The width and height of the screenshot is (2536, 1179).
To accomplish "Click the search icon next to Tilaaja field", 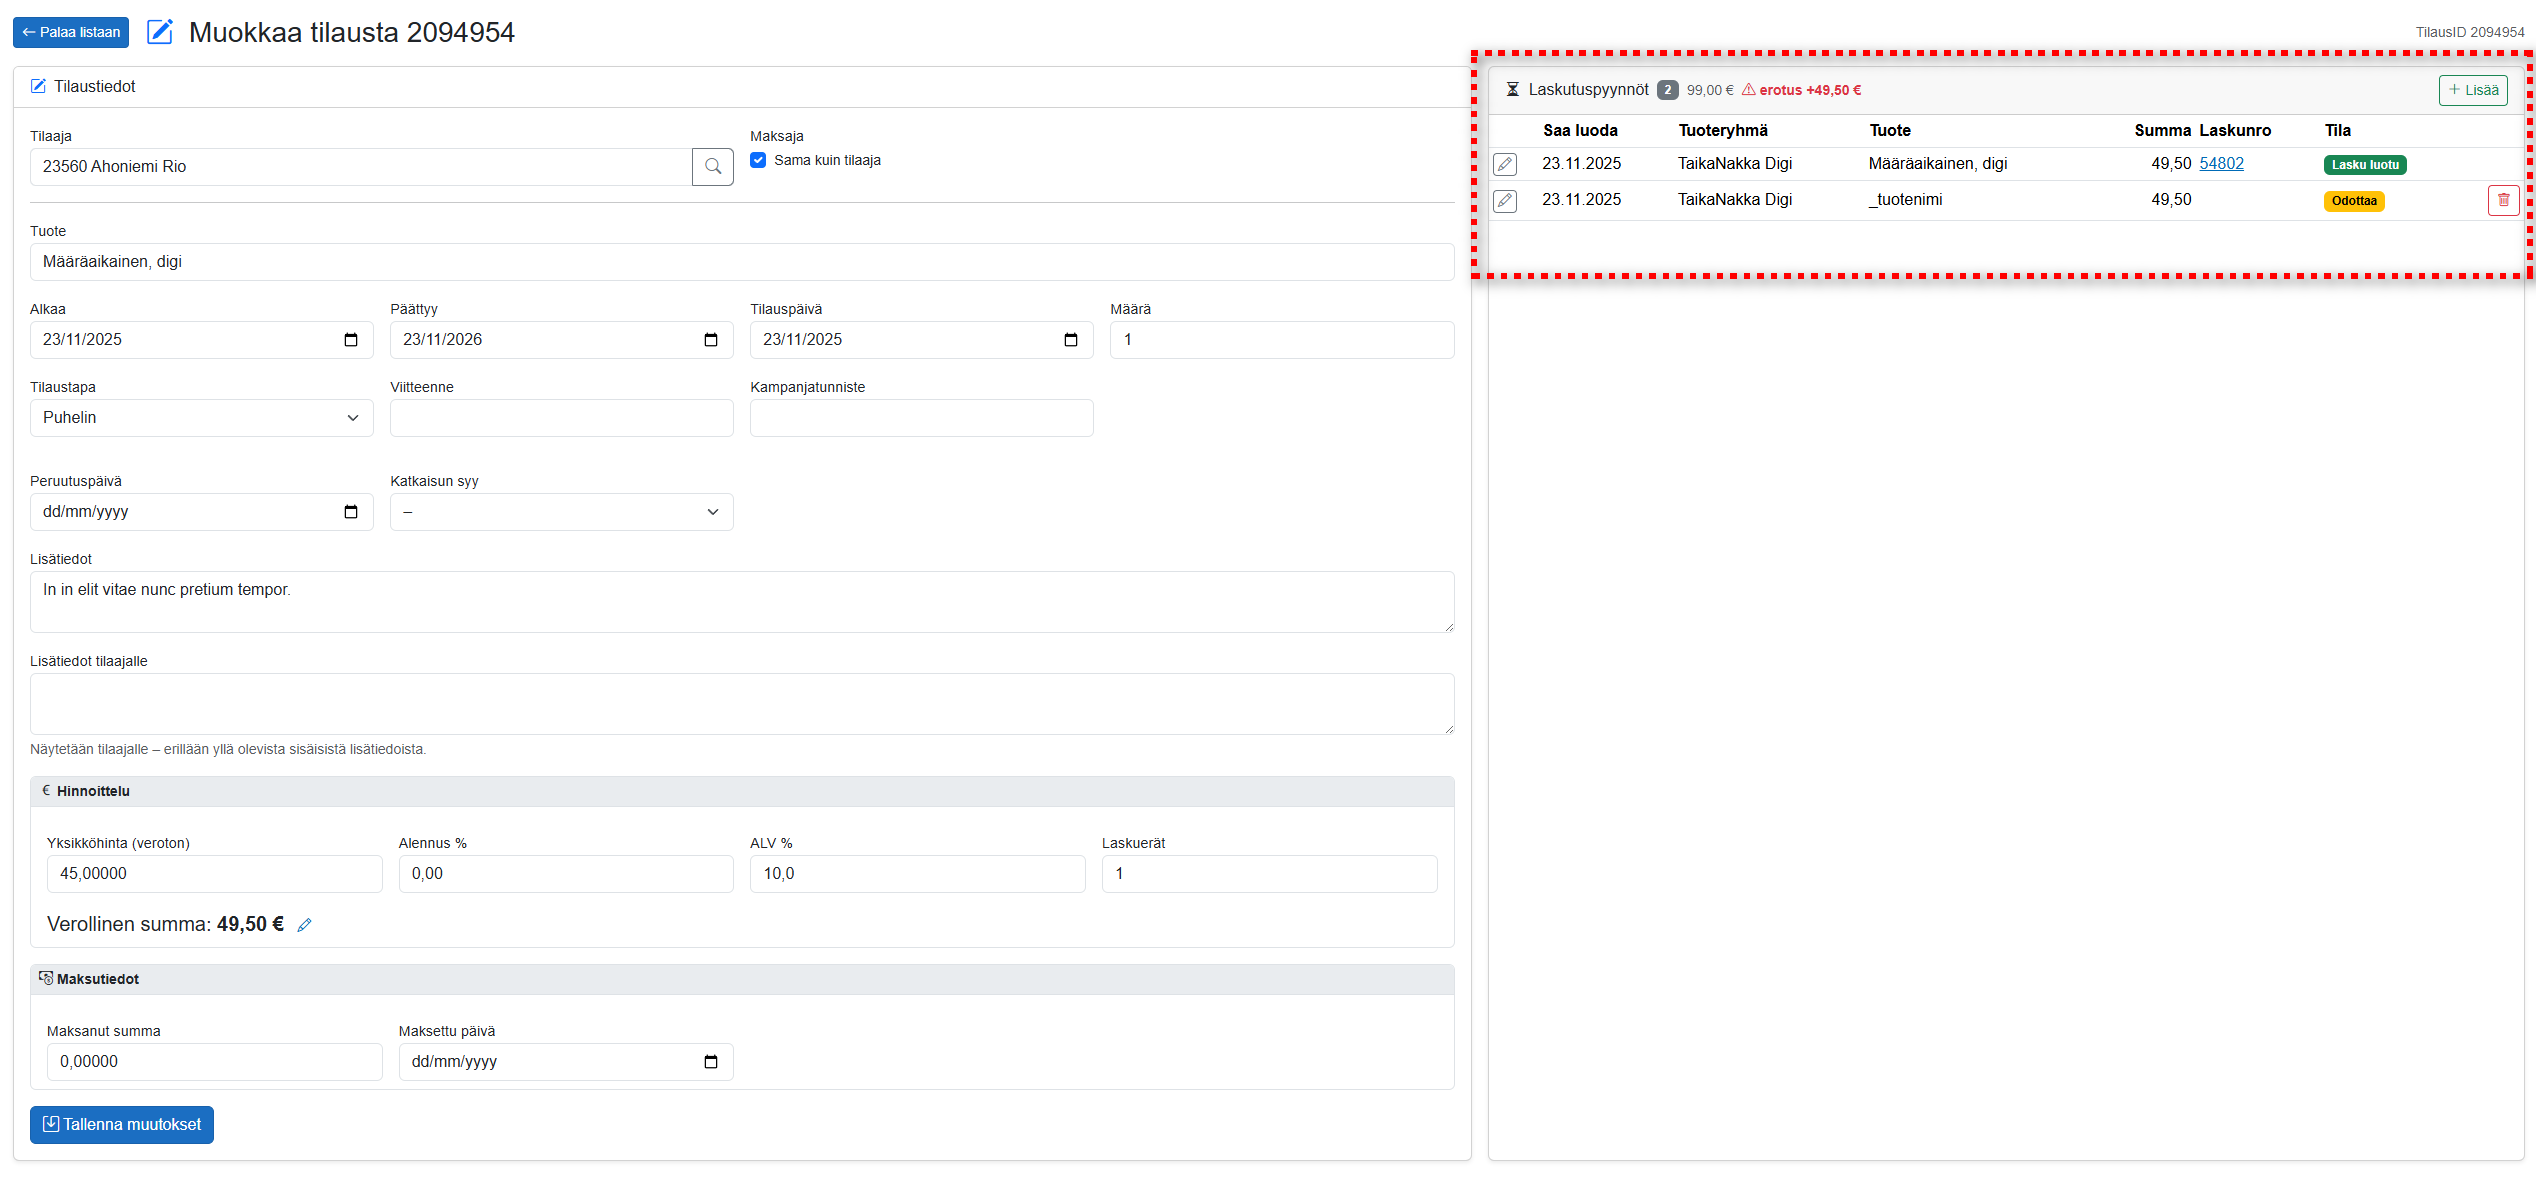I will (712, 167).
